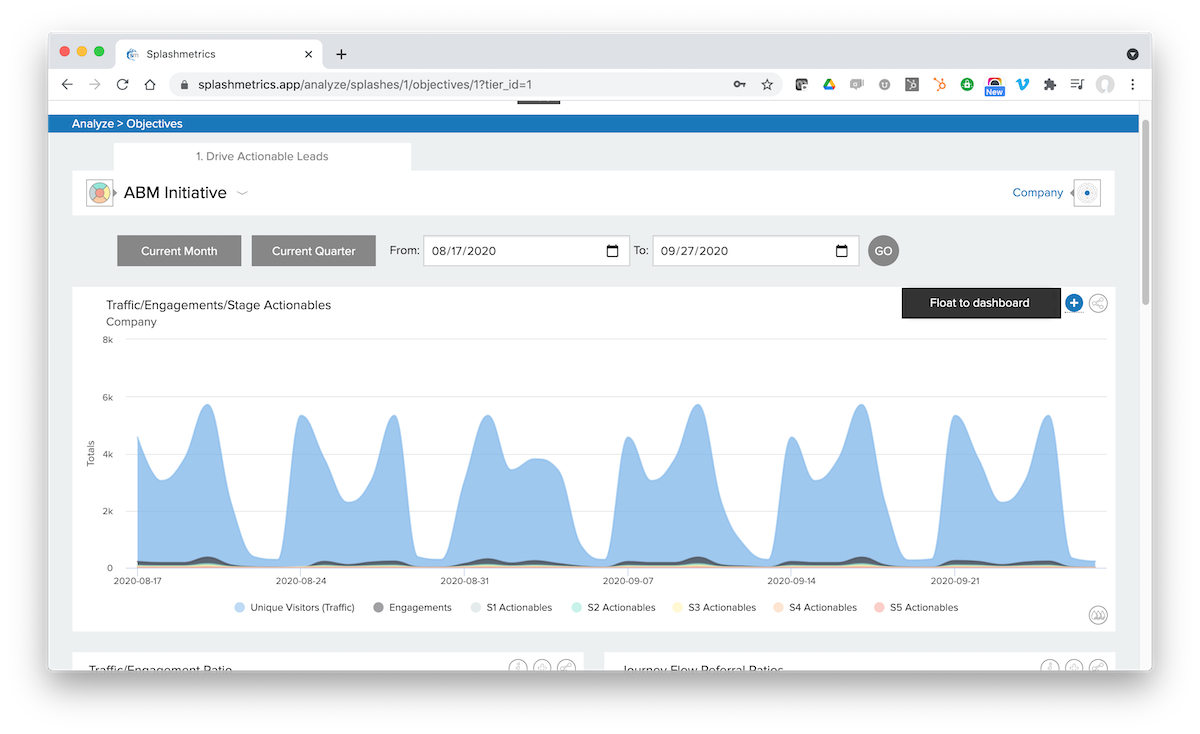Click the share icon on the chart
Image resolution: width=1200 pixels, height=734 pixels.
(x=1098, y=303)
